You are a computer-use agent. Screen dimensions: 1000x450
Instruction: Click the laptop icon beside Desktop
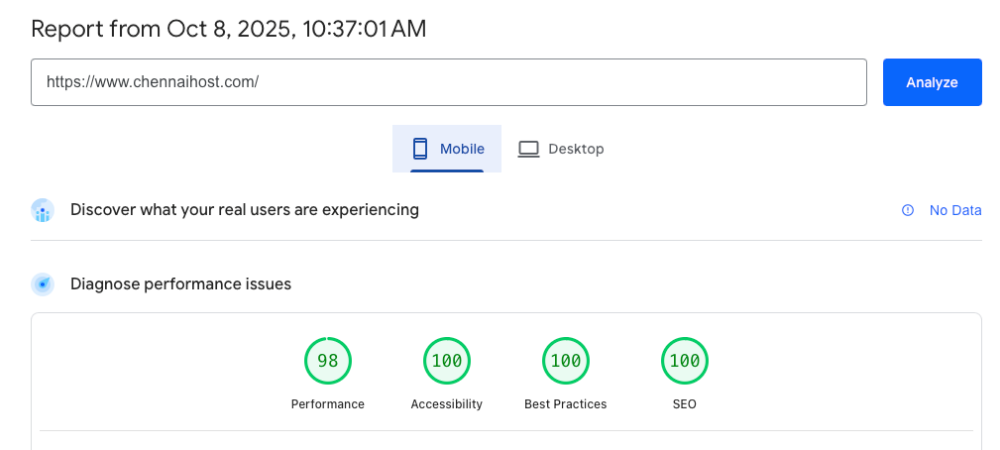point(528,149)
